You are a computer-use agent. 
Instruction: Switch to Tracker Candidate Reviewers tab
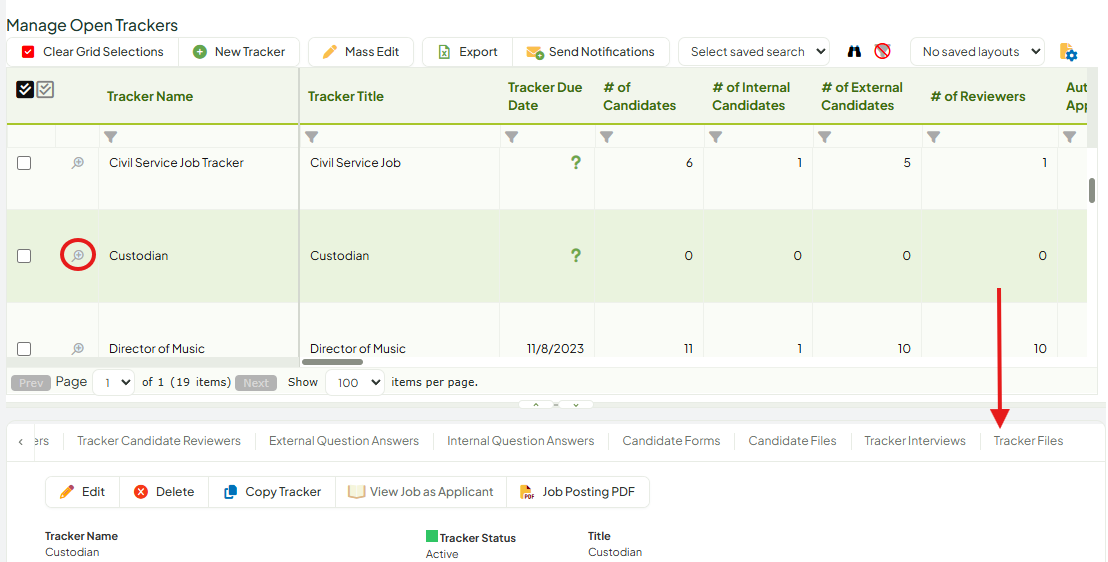click(x=159, y=441)
